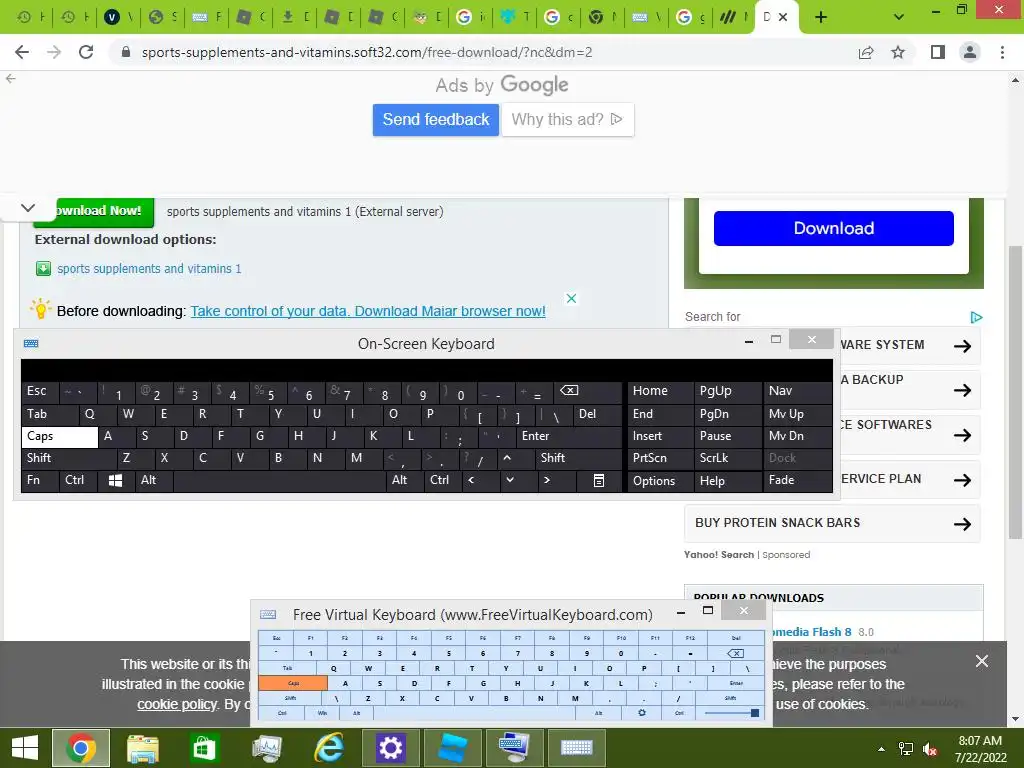Click Enter key on On-Screen Keyboard
This screenshot has width=1024, height=768.
coord(568,436)
